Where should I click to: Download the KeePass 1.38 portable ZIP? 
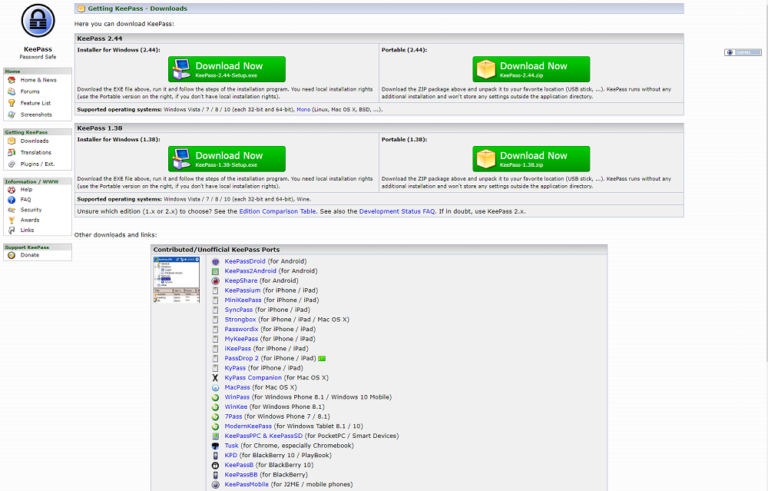[x=531, y=159]
